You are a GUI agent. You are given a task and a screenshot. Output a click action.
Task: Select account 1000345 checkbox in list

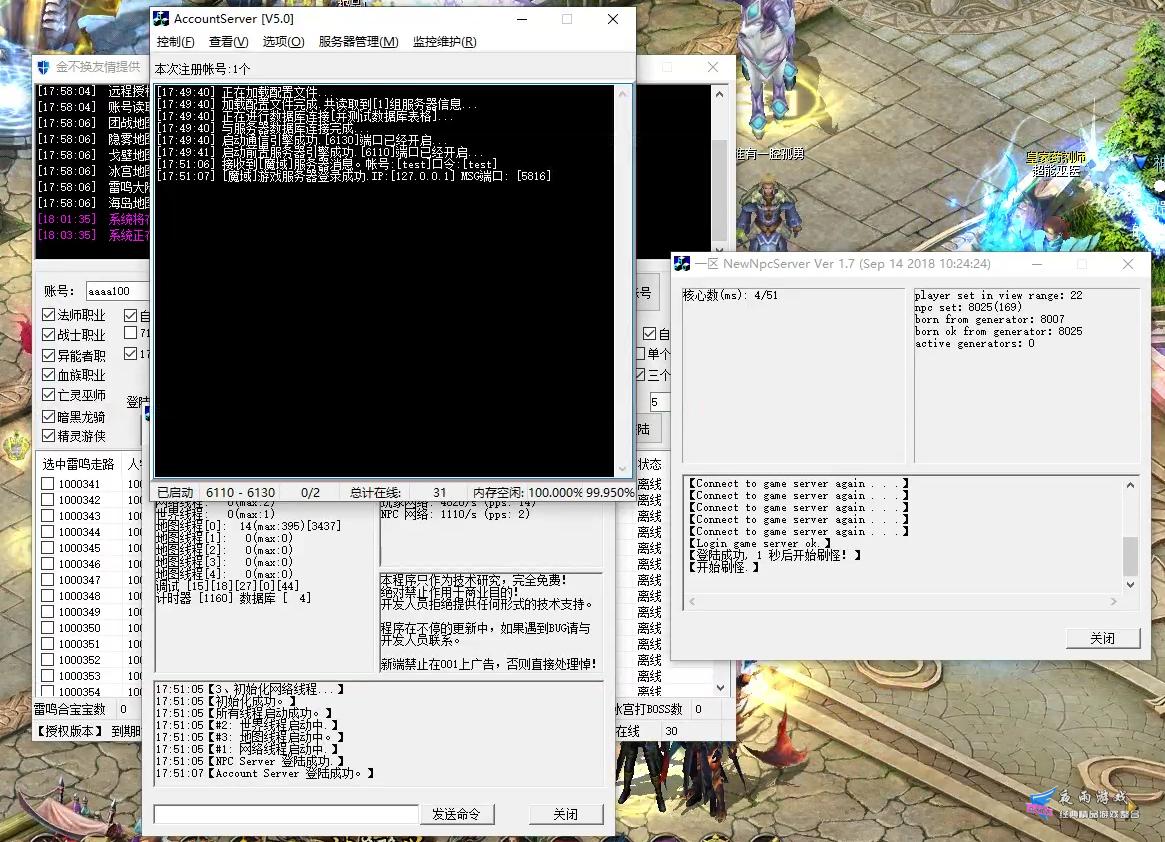click(x=48, y=548)
